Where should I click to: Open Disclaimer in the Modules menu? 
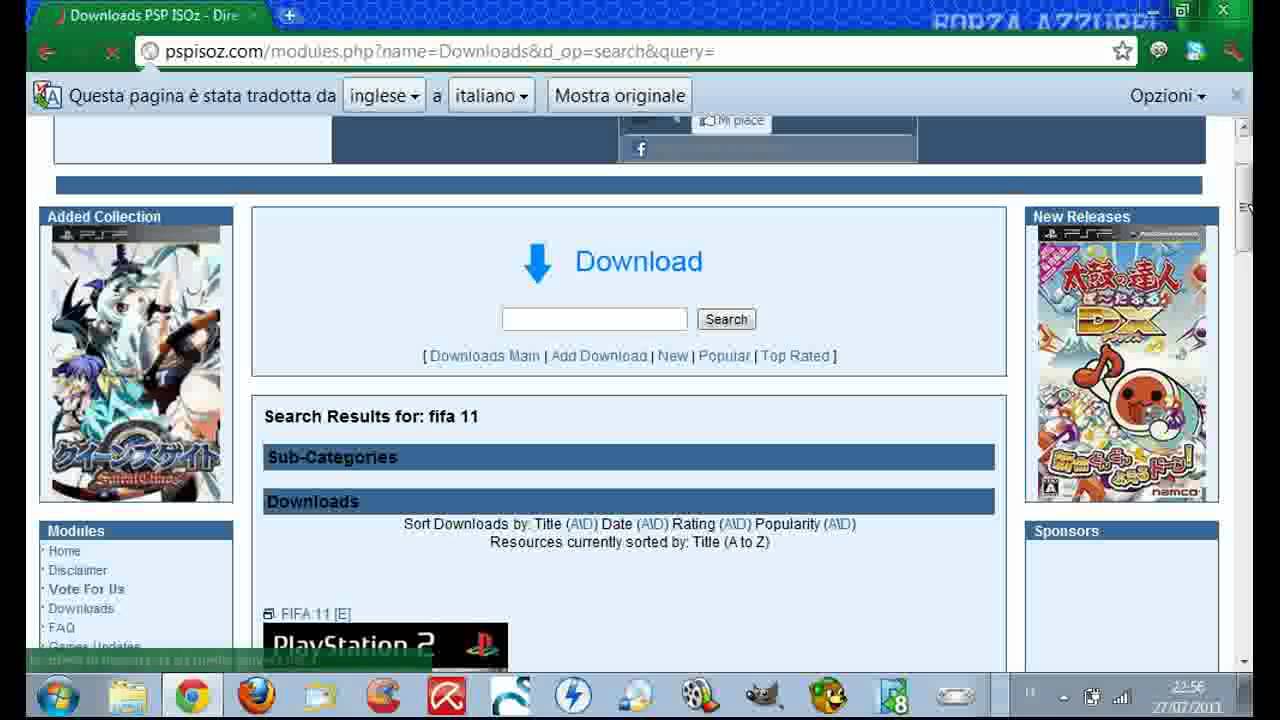click(x=77, y=570)
